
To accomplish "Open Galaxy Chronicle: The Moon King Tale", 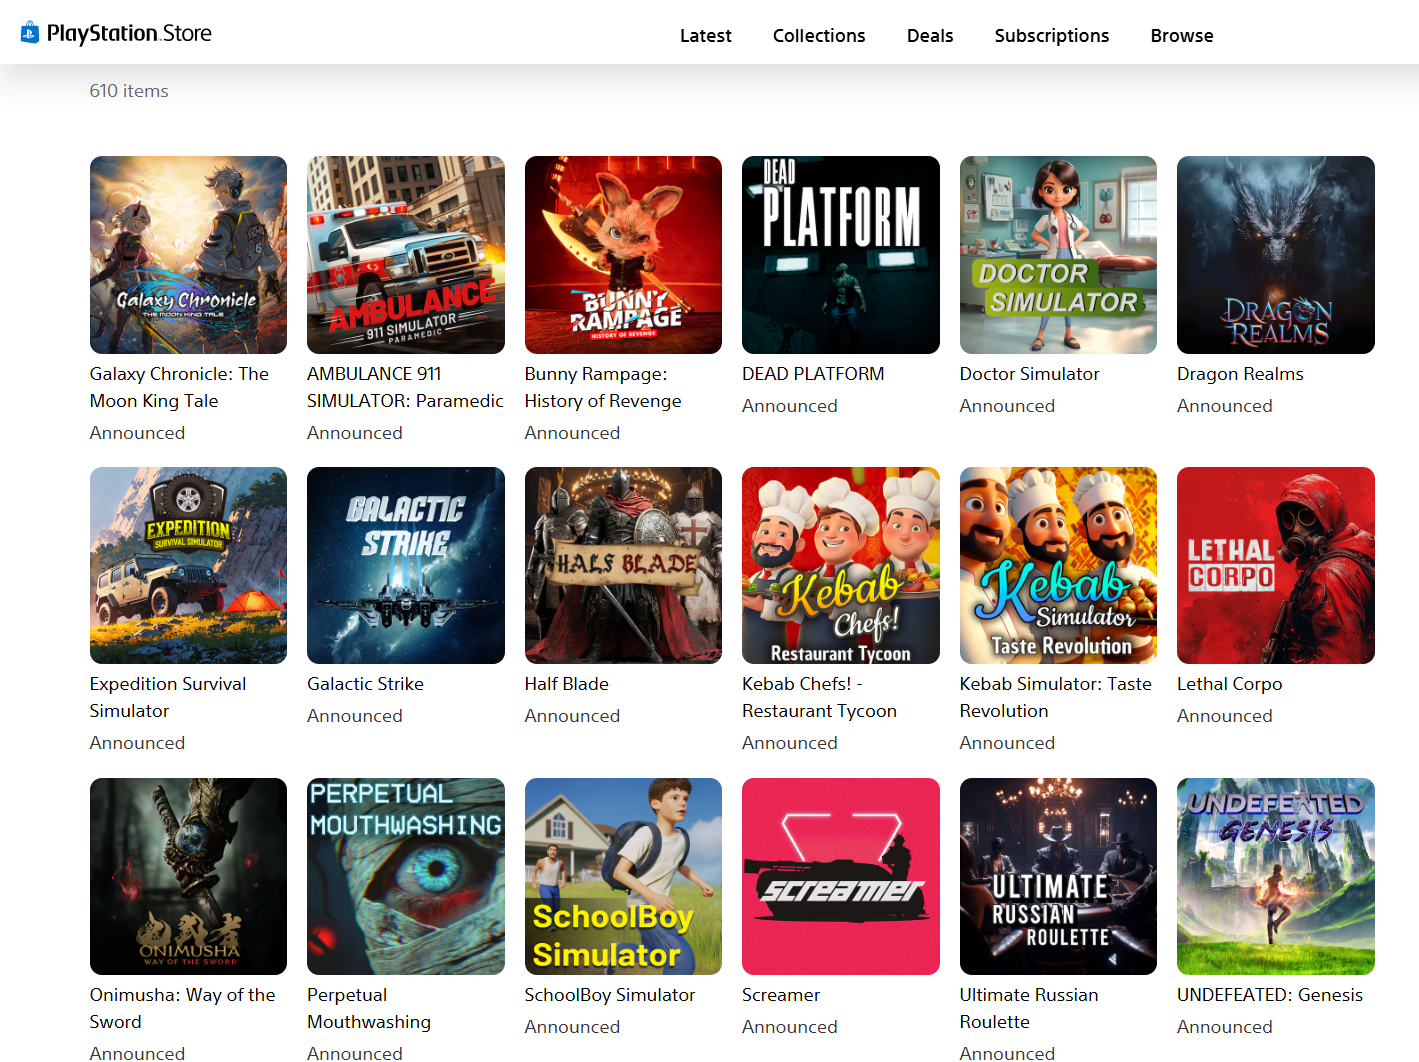I will click(x=188, y=254).
